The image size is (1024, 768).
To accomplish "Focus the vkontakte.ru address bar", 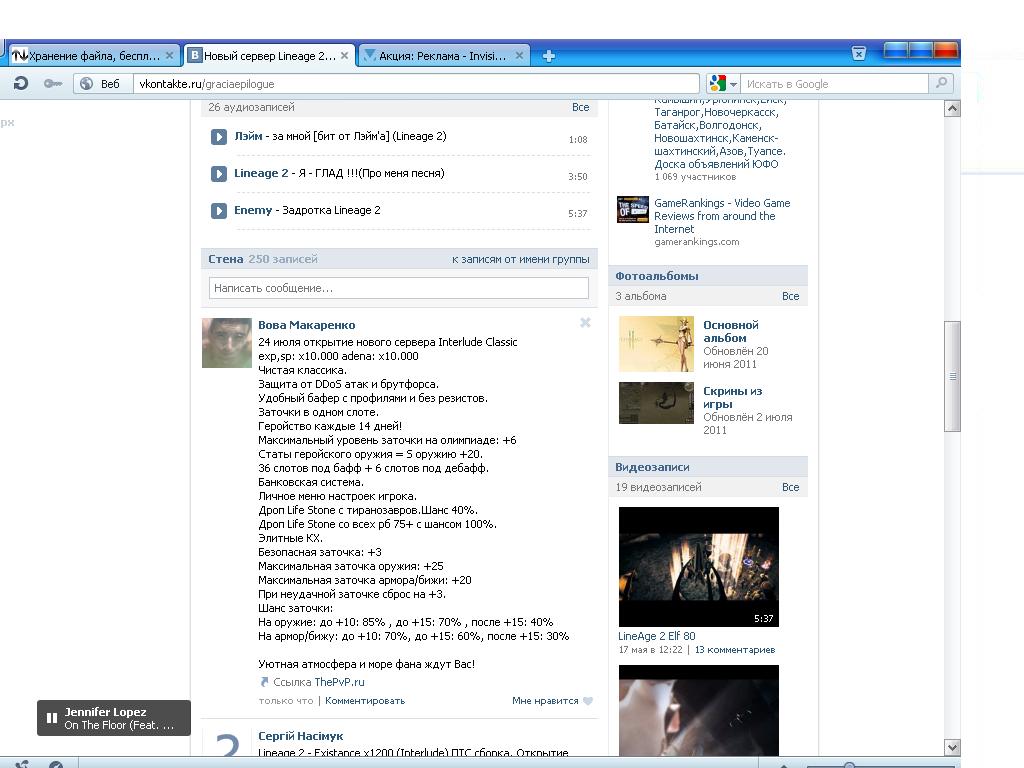I will [417, 84].
